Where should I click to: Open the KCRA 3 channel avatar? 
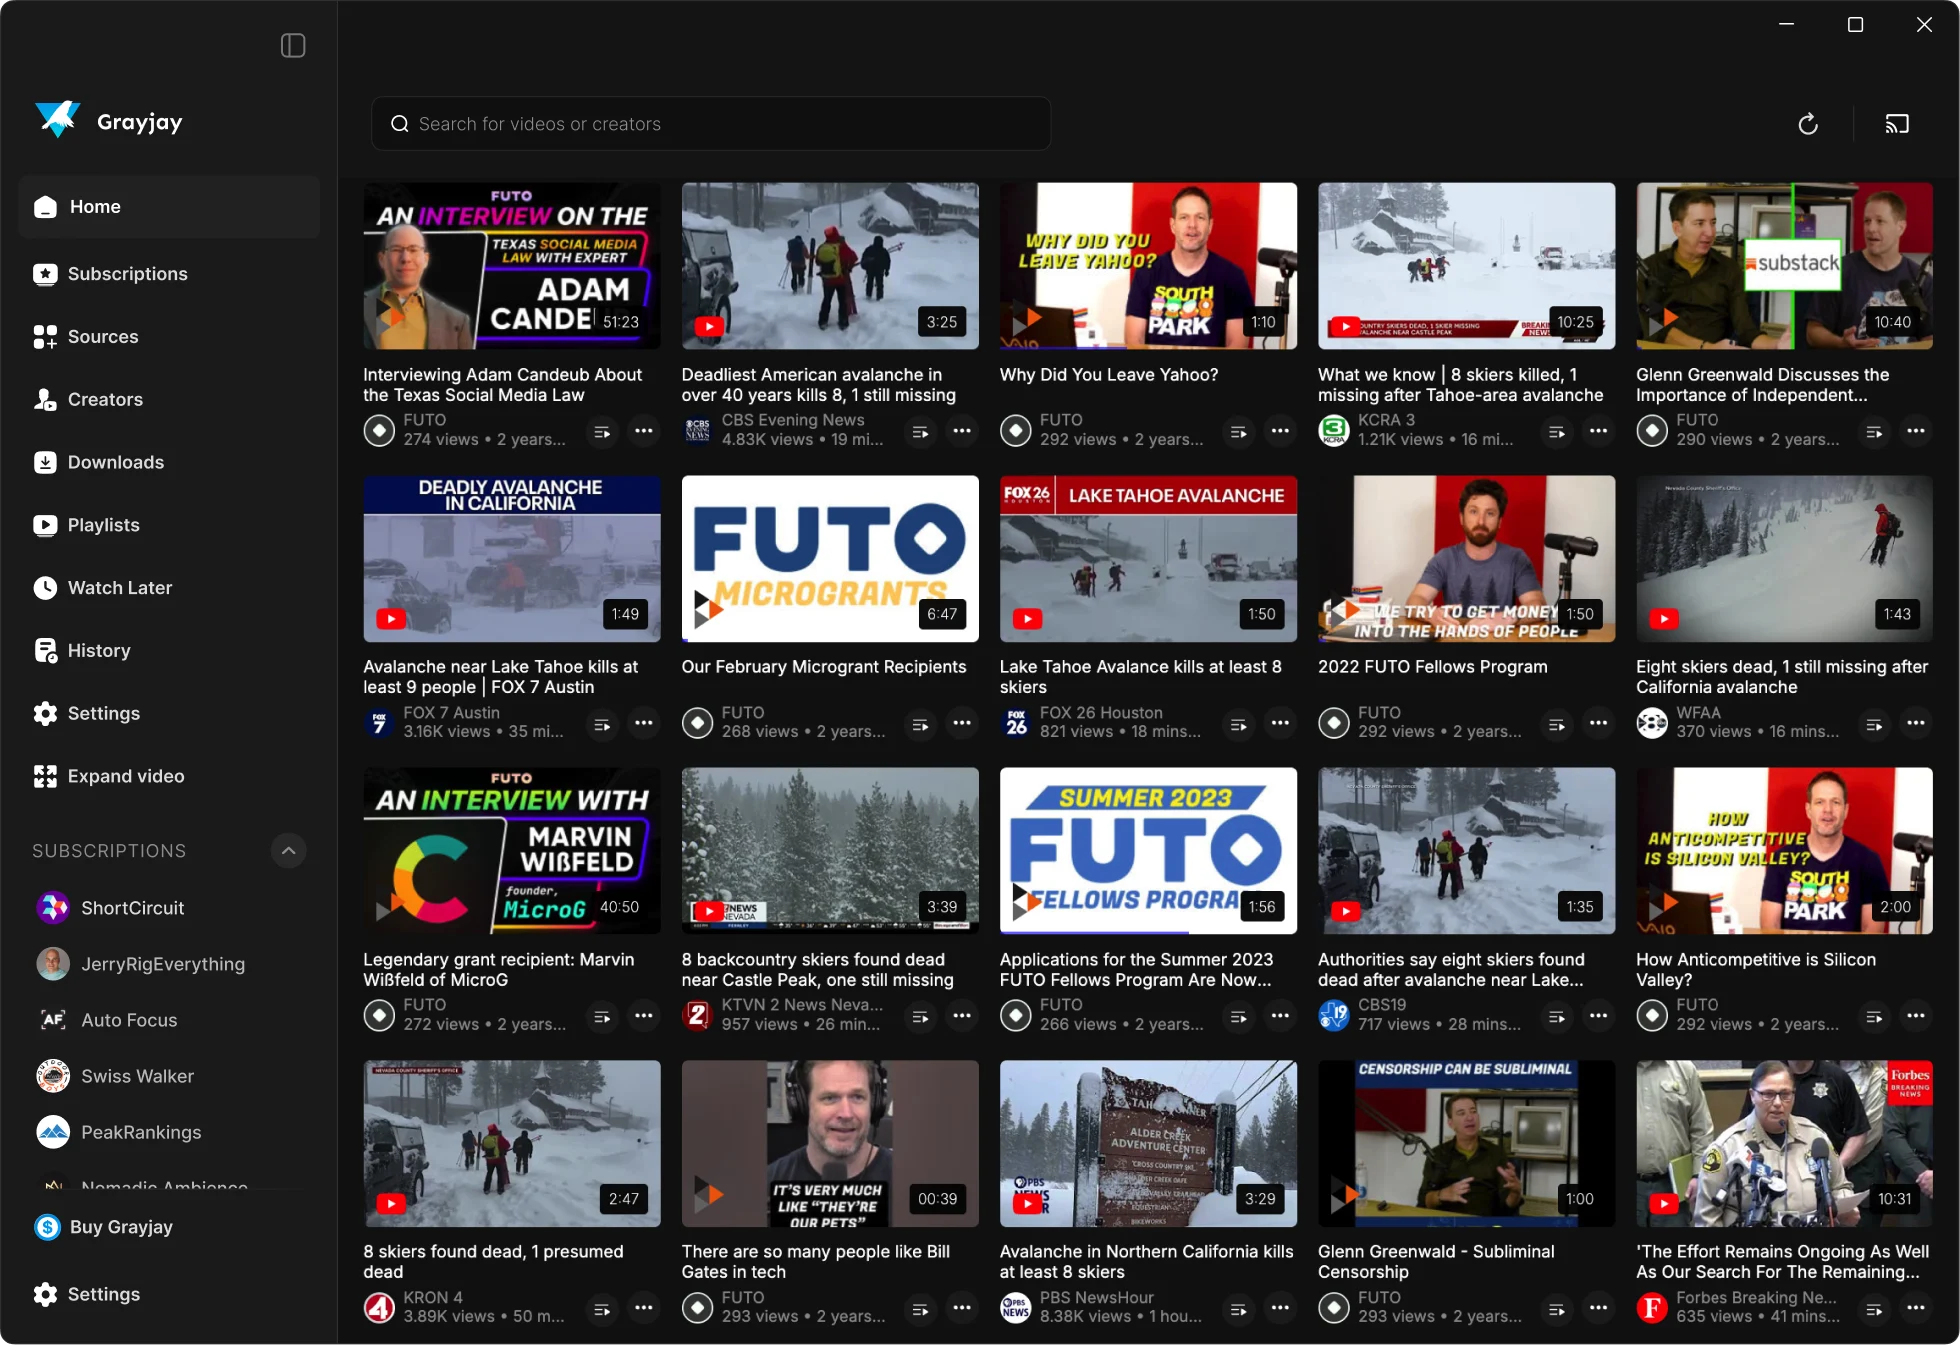1334,431
